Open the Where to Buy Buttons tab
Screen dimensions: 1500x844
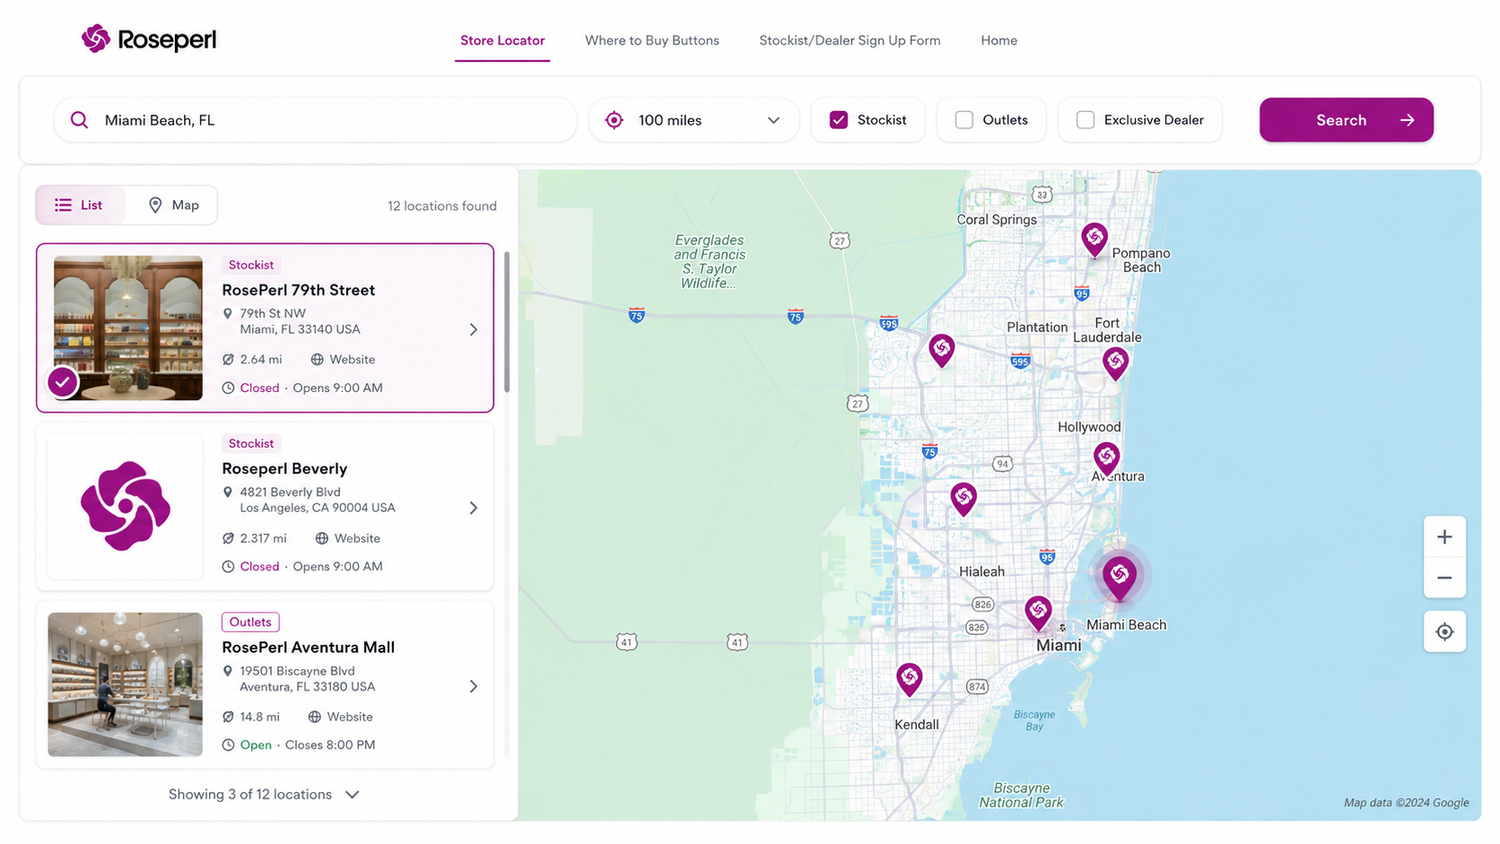coord(652,40)
